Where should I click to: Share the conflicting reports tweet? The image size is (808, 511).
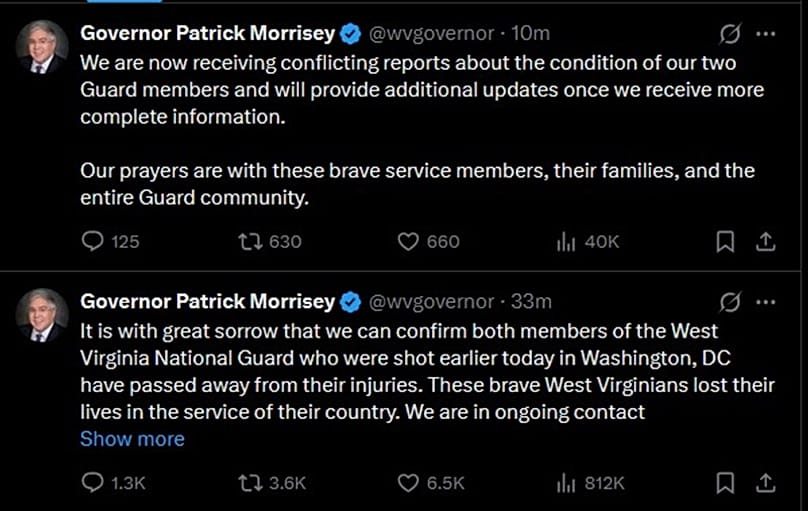(x=765, y=241)
